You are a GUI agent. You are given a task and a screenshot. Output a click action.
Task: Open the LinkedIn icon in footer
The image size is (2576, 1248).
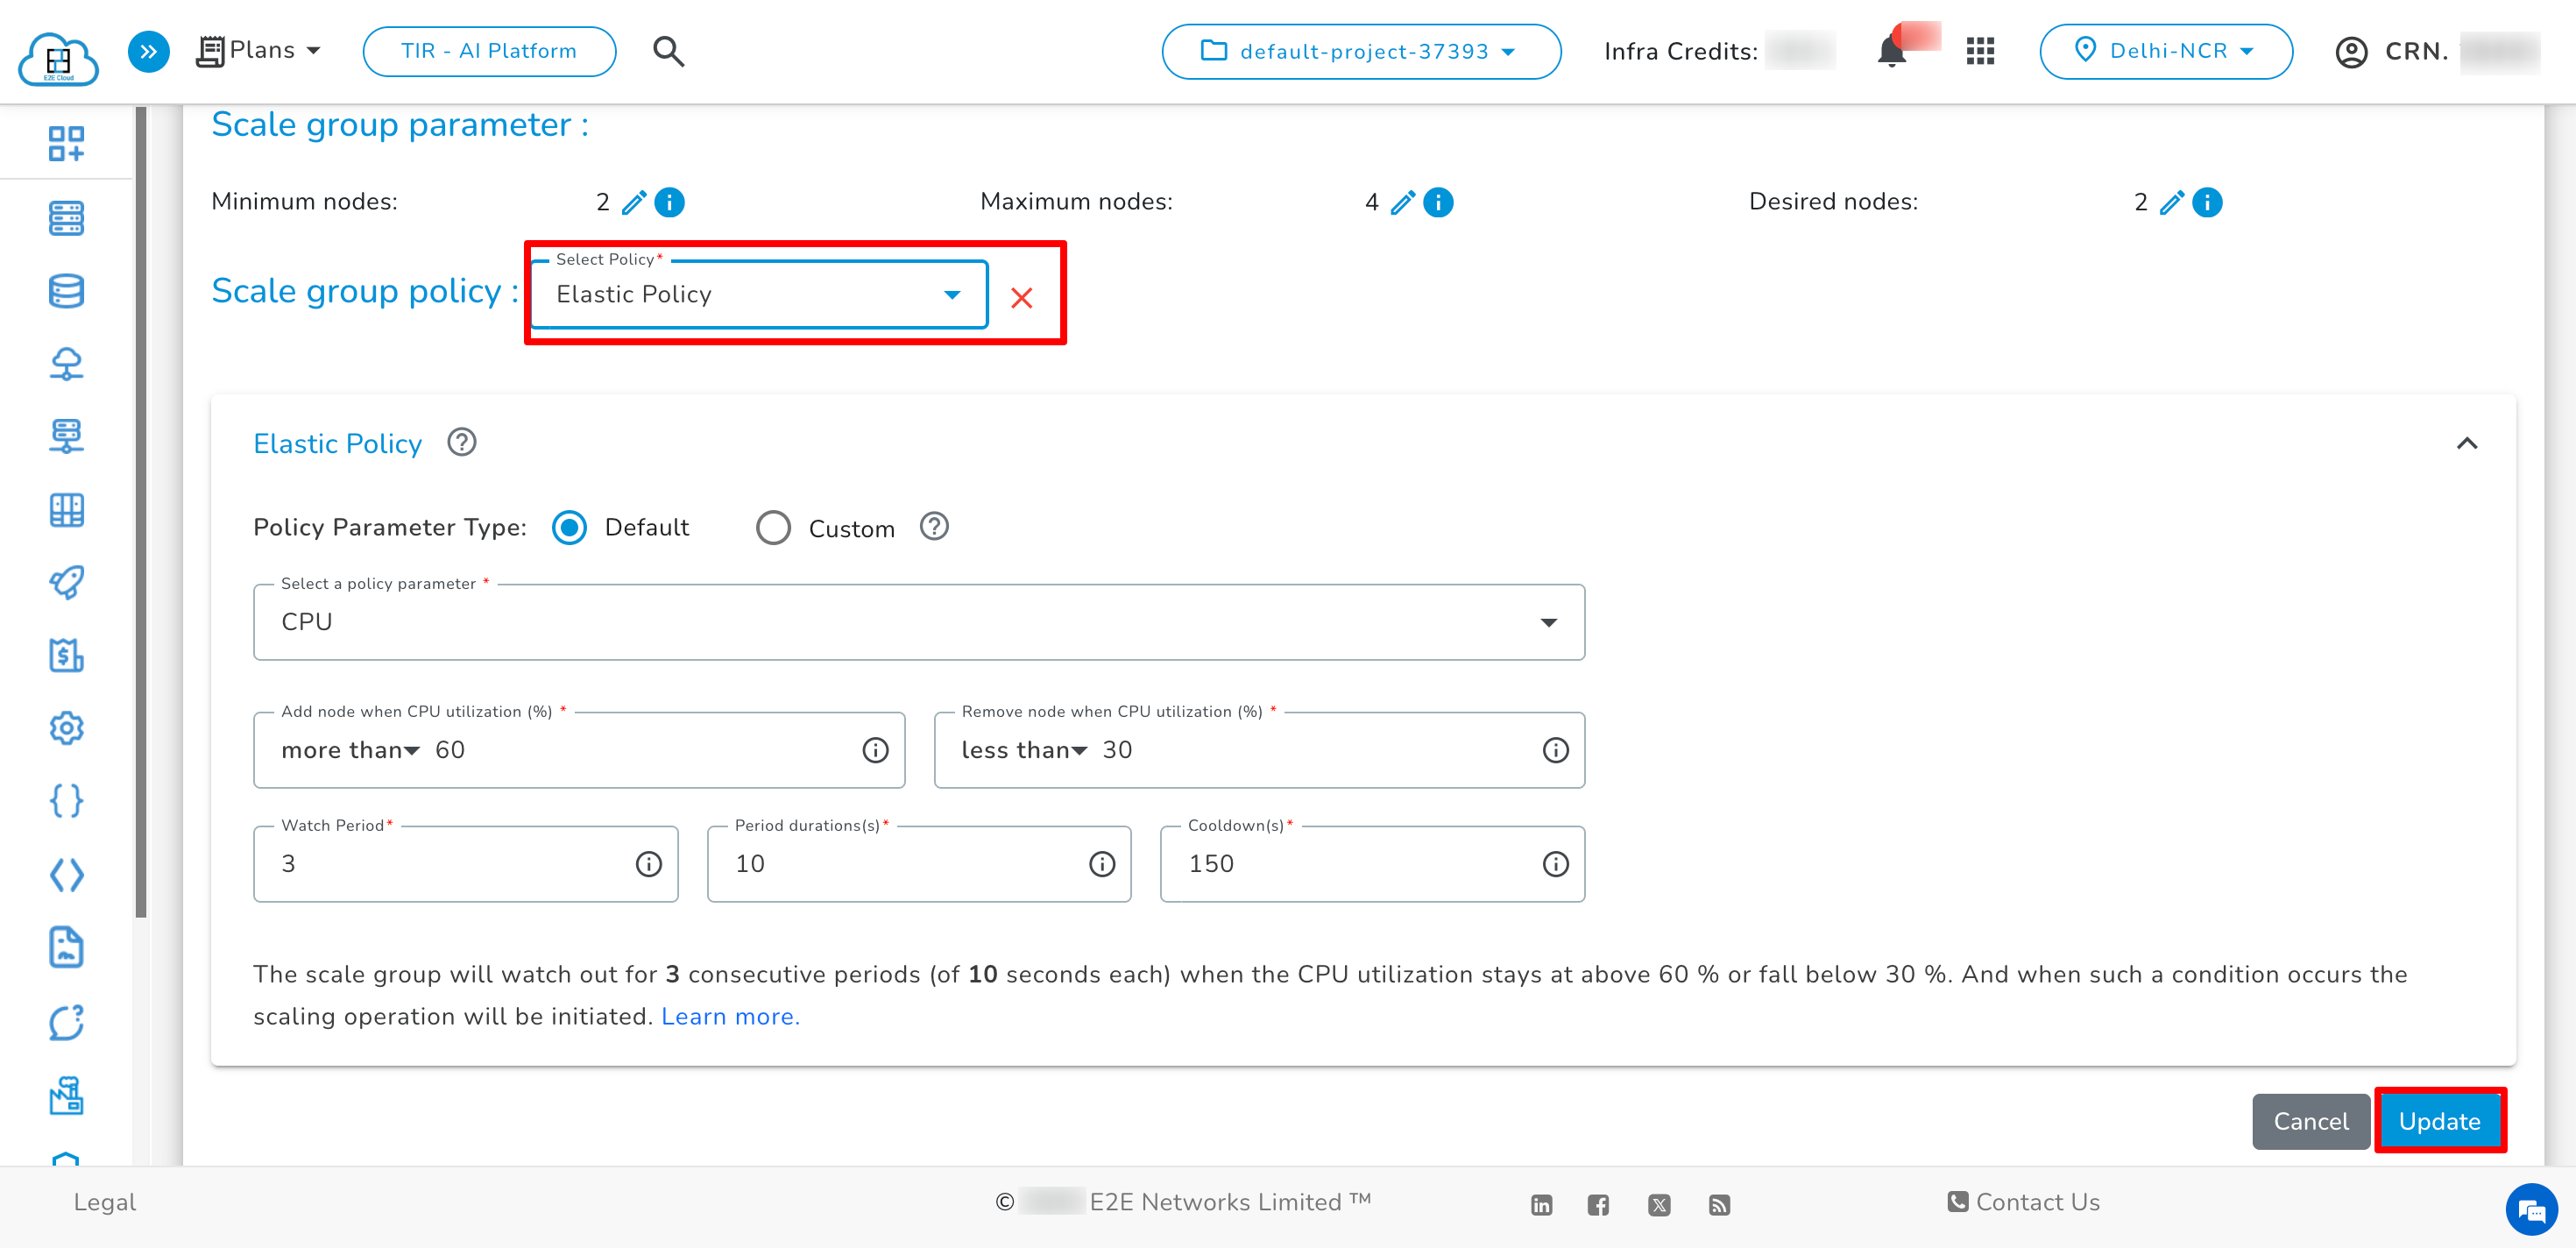[1541, 1204]
